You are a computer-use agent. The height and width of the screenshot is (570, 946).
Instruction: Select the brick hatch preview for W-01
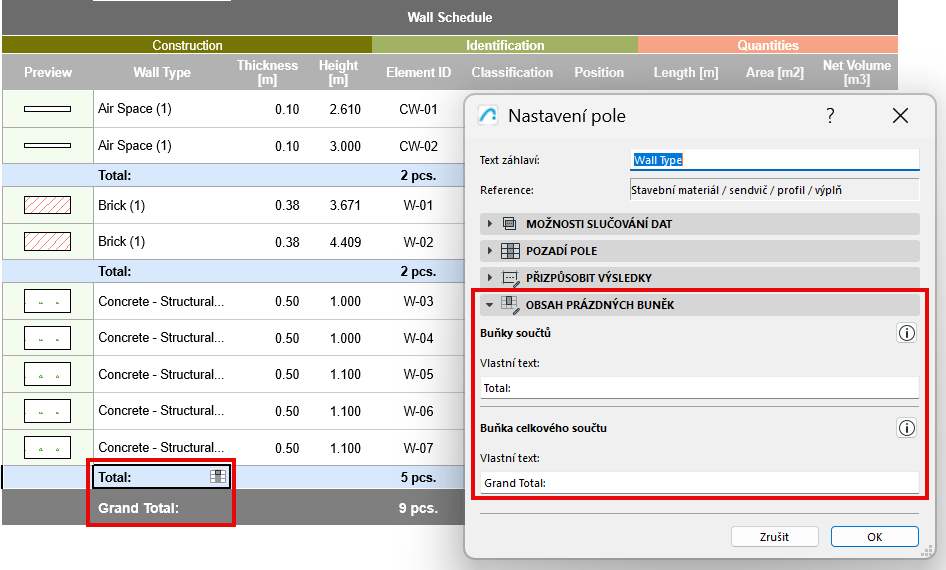(x=47, y=205)
